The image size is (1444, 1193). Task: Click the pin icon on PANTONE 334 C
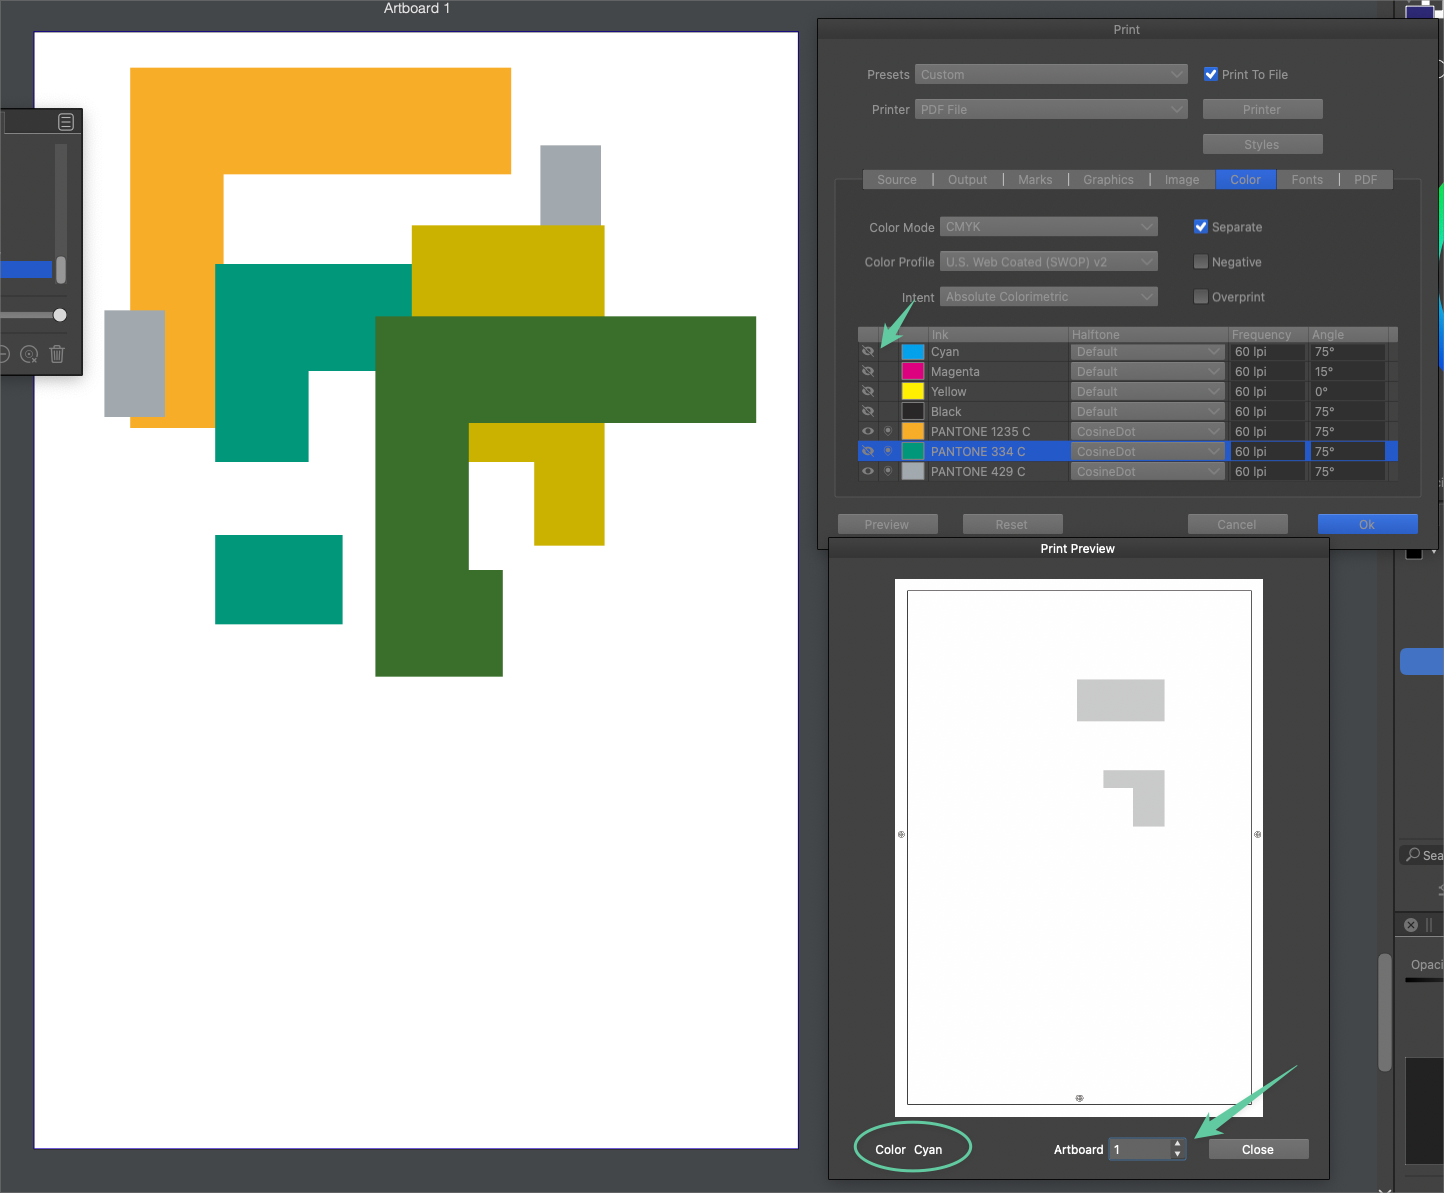click(888, 451)
